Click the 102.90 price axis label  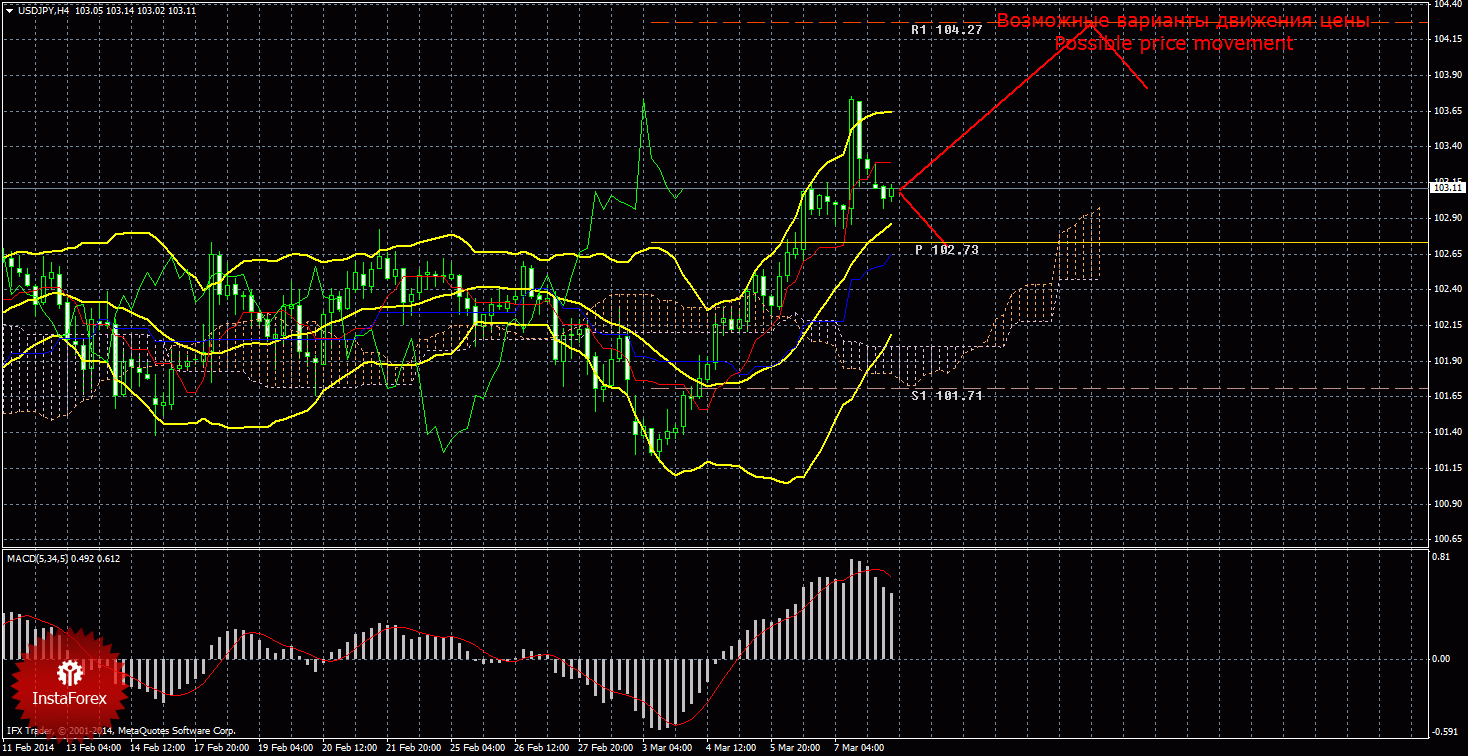(1448, 218)
